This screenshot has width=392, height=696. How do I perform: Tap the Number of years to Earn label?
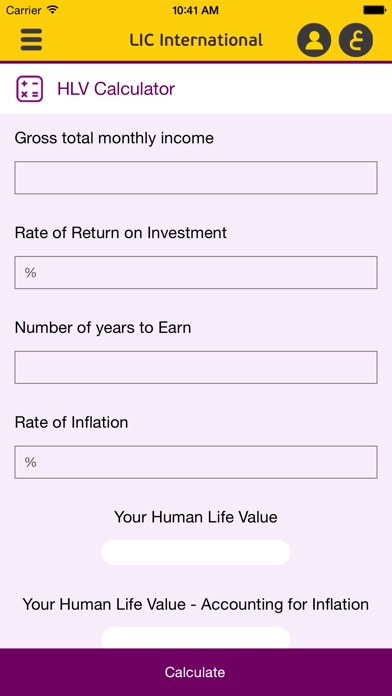tap(103, 328)
